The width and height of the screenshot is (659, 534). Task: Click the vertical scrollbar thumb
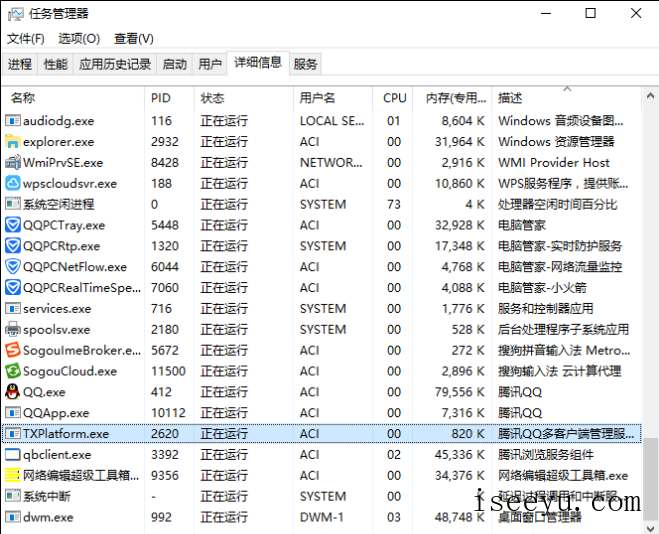click(650, 477)
